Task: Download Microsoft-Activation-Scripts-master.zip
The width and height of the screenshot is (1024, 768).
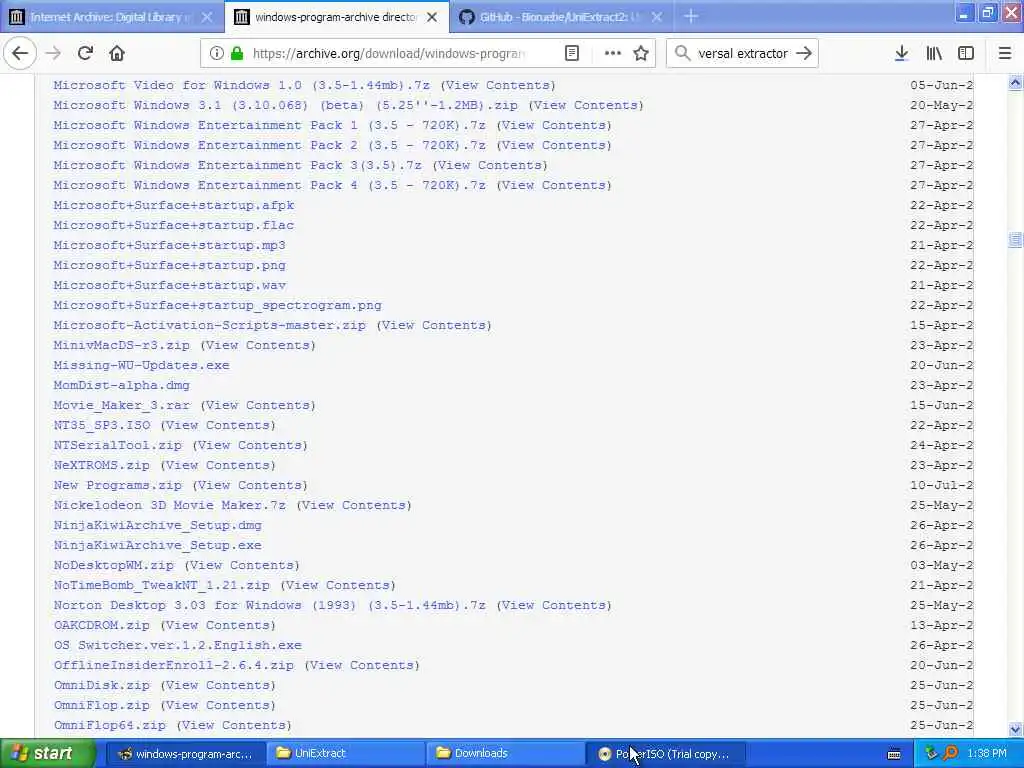Action: coord(210,325)
